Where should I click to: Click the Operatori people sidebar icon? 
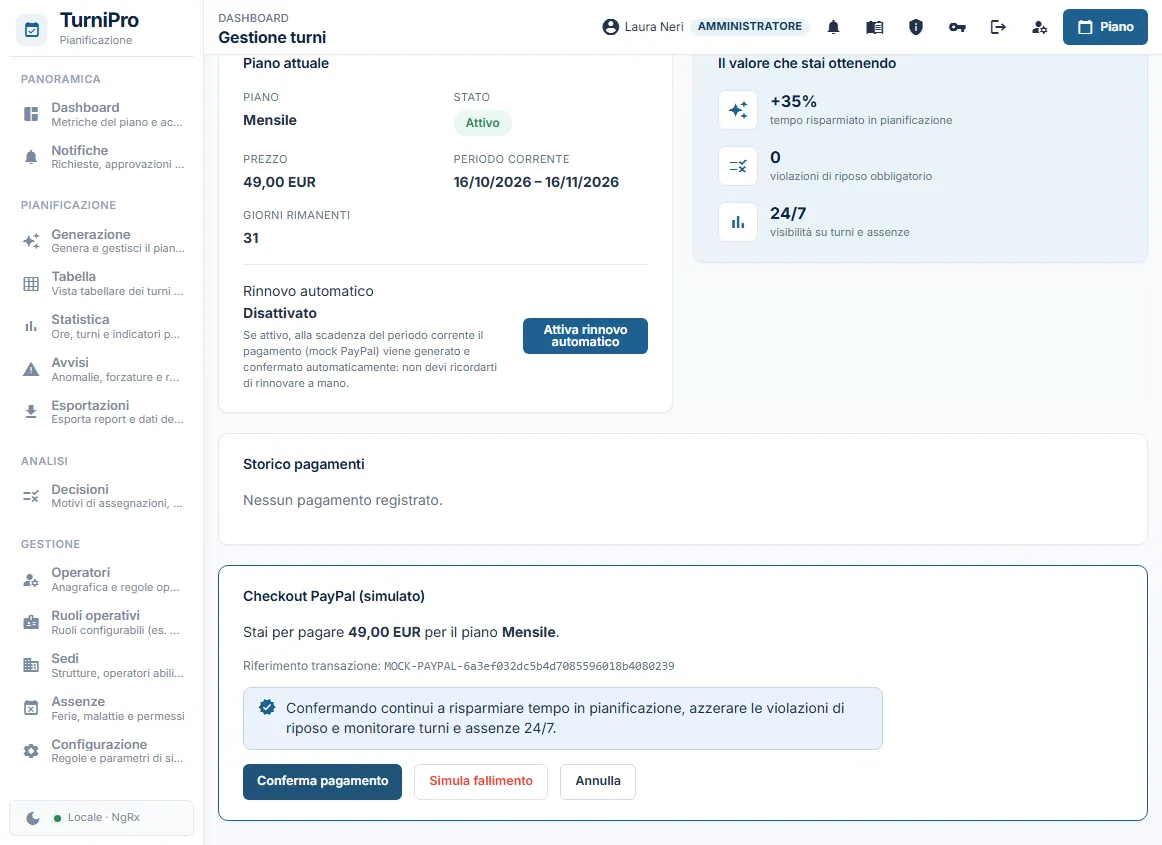tap(31, 580)
